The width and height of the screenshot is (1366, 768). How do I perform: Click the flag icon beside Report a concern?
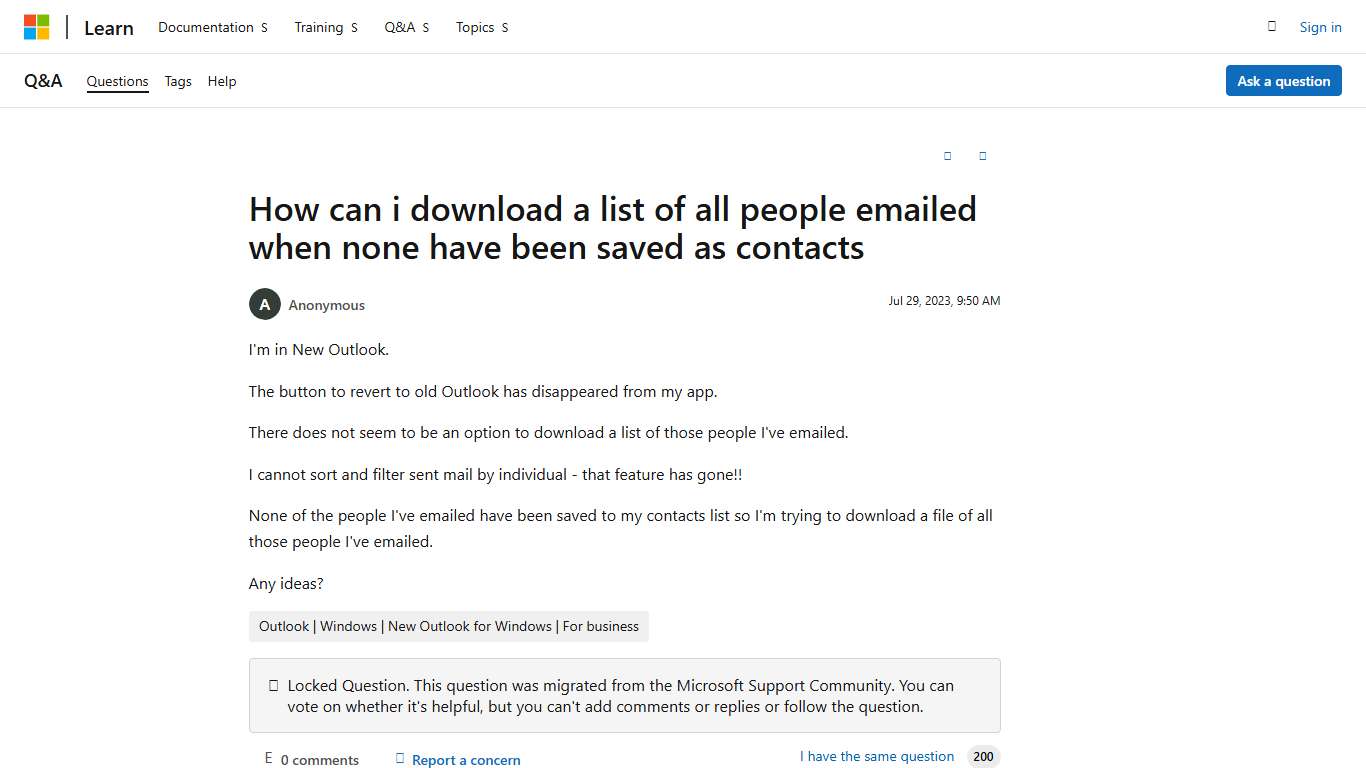tap(400, 758)
